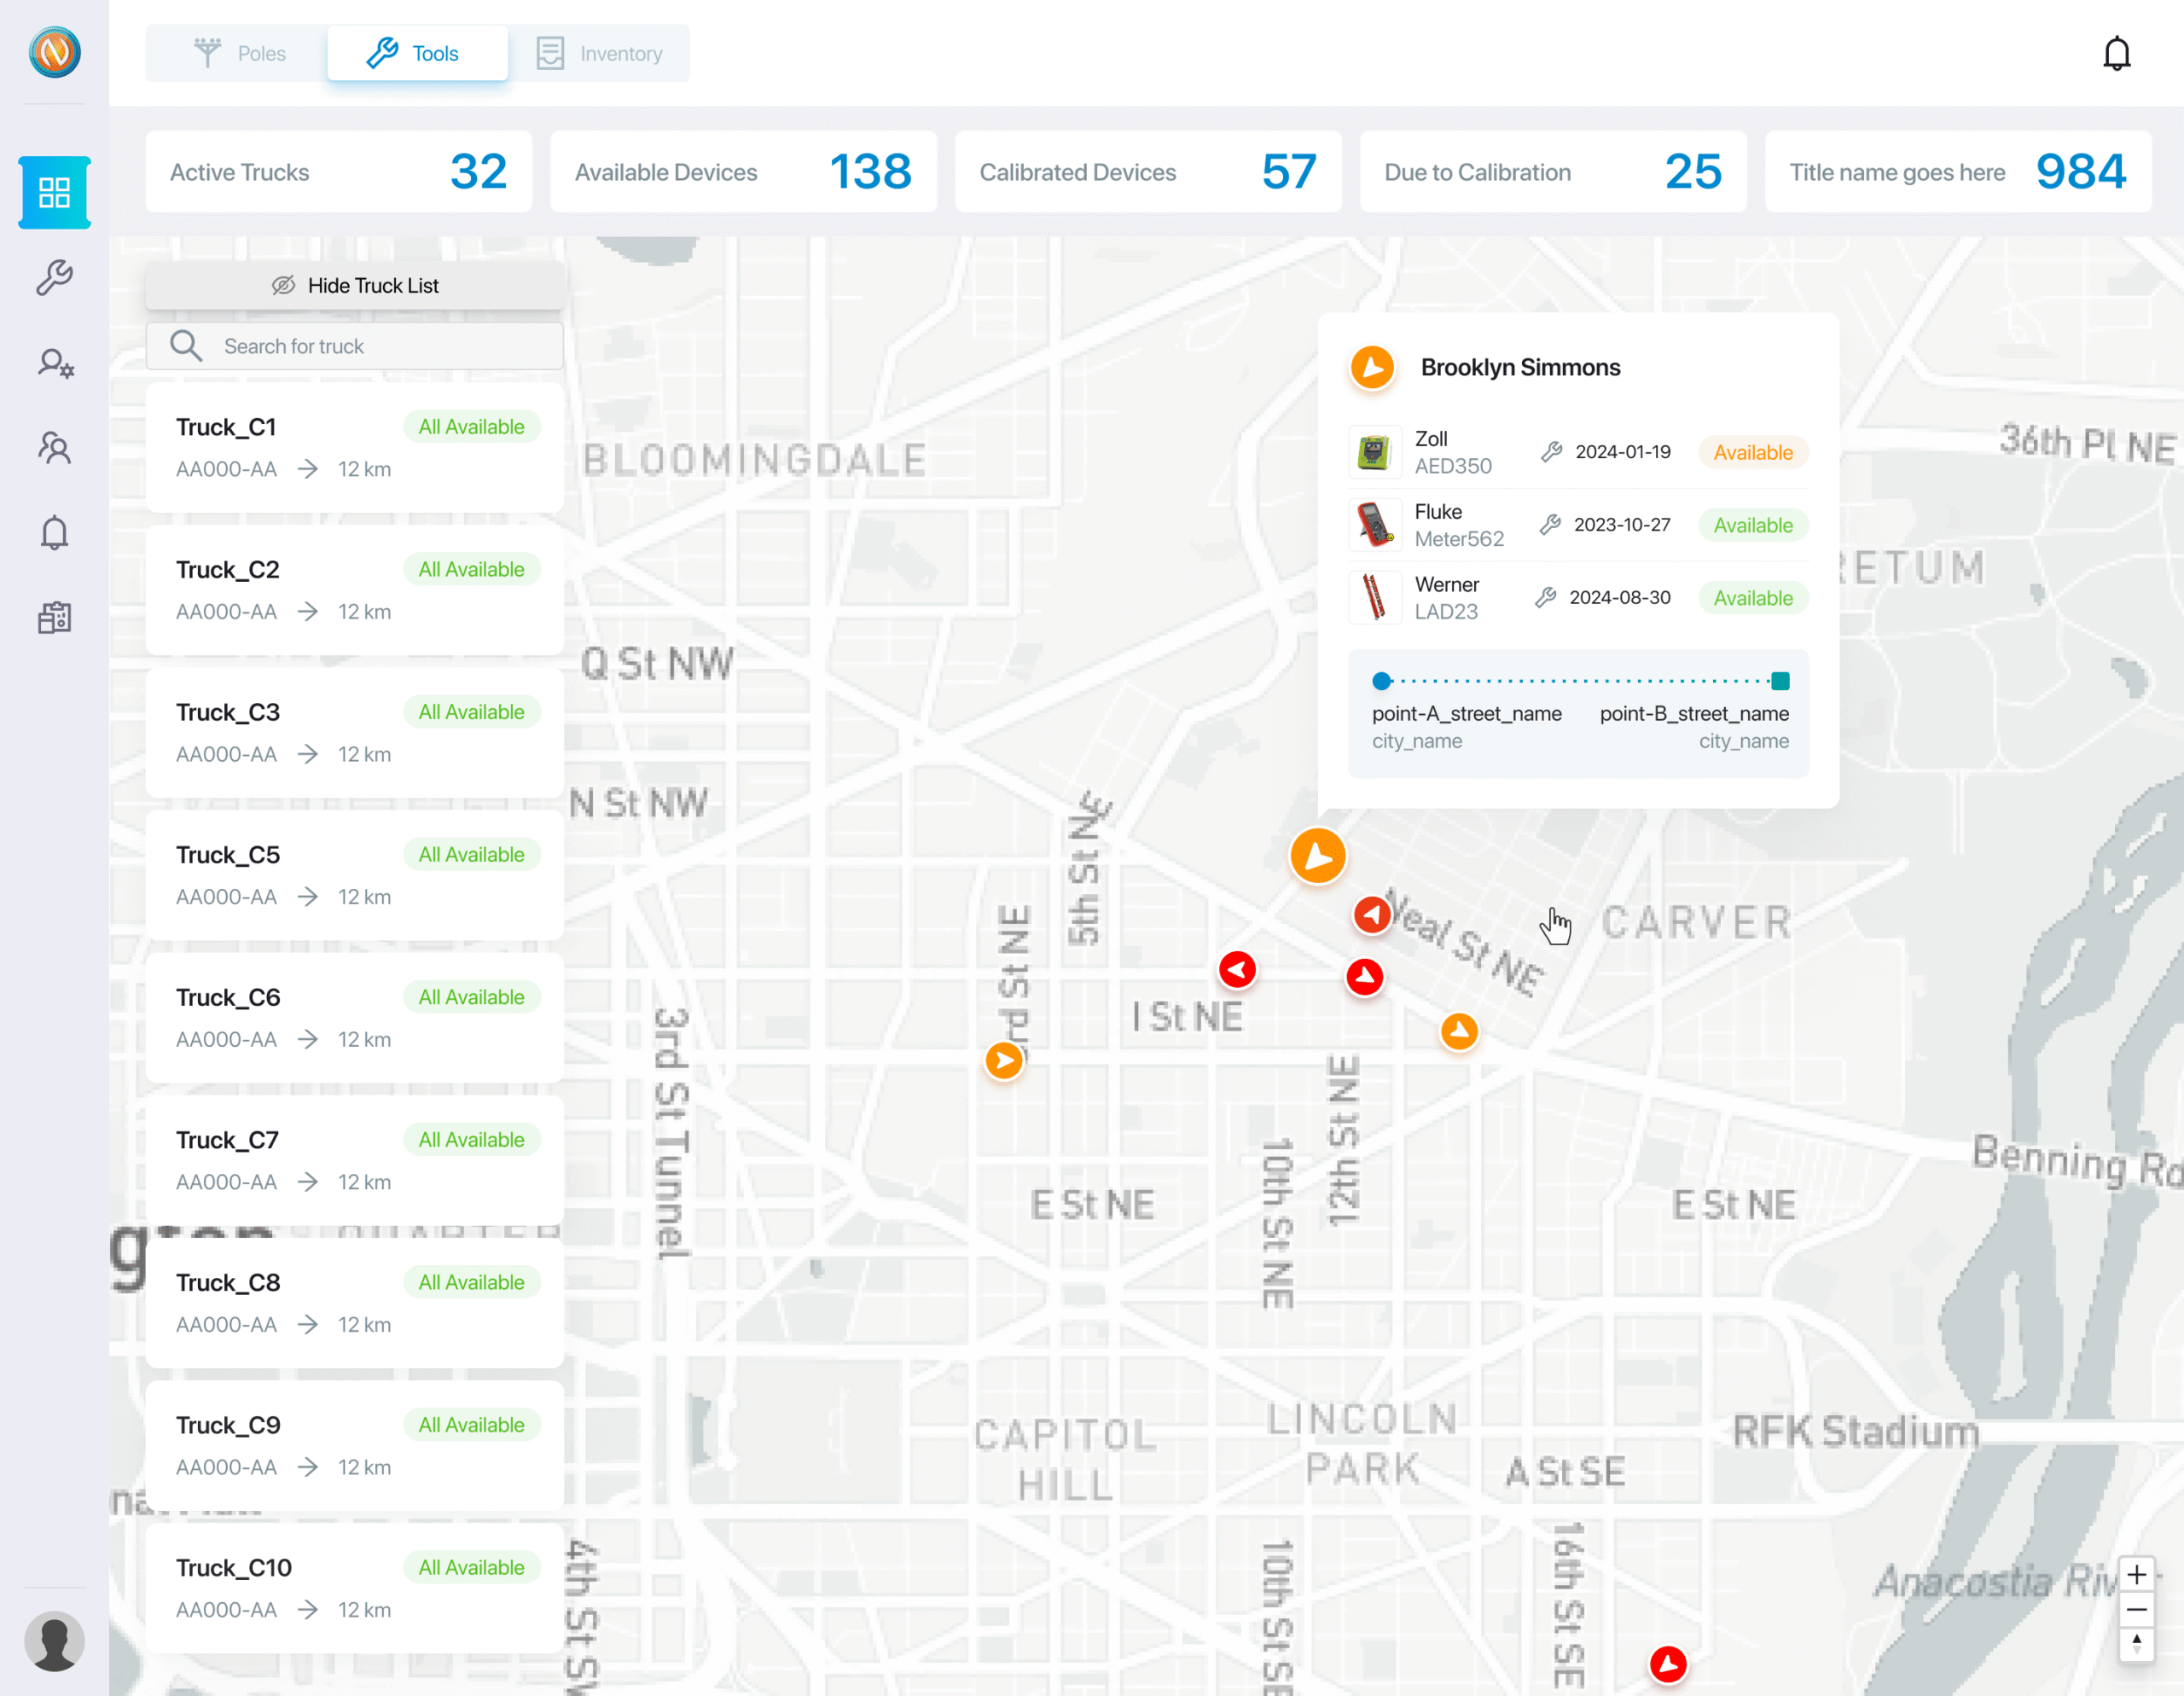The width and height of the screenshot is (2184, 1696).
Task: Click a red alert marker near I St NE
Action: pyautogui.click(x=1238, y=968)
